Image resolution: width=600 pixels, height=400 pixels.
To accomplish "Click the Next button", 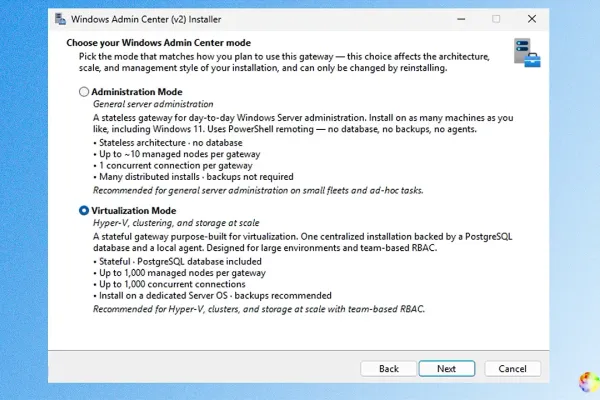I will pos(447,369).
